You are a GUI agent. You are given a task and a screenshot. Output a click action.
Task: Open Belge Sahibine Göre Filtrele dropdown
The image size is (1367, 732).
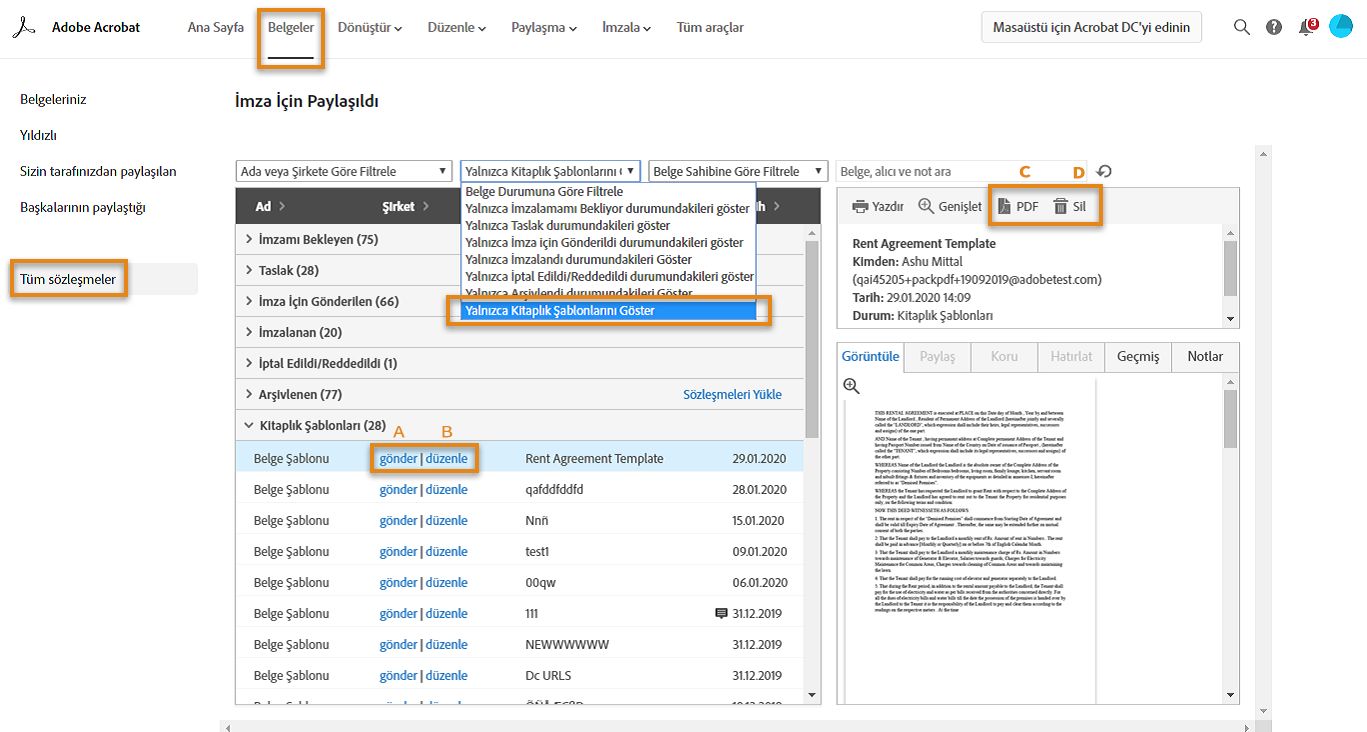click(738, 171)
